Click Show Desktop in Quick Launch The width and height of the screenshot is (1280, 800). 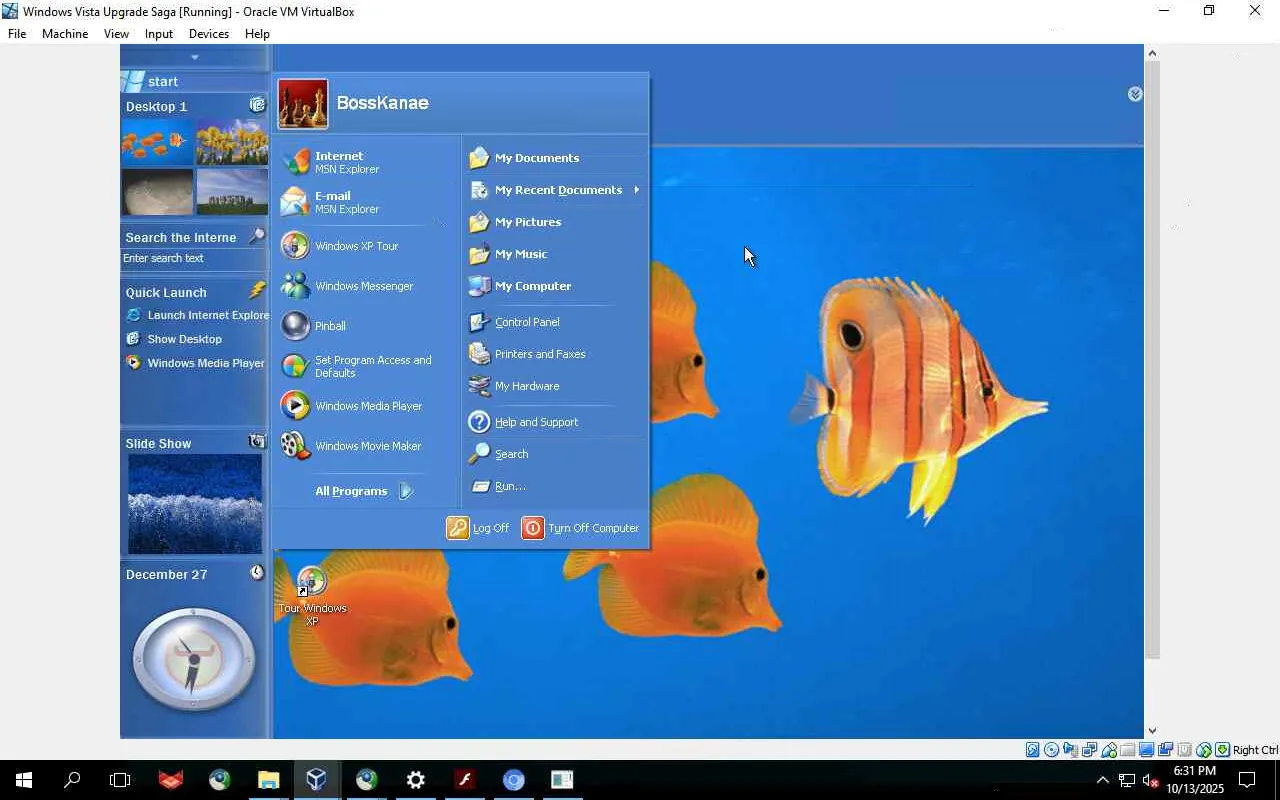[175, 339]
